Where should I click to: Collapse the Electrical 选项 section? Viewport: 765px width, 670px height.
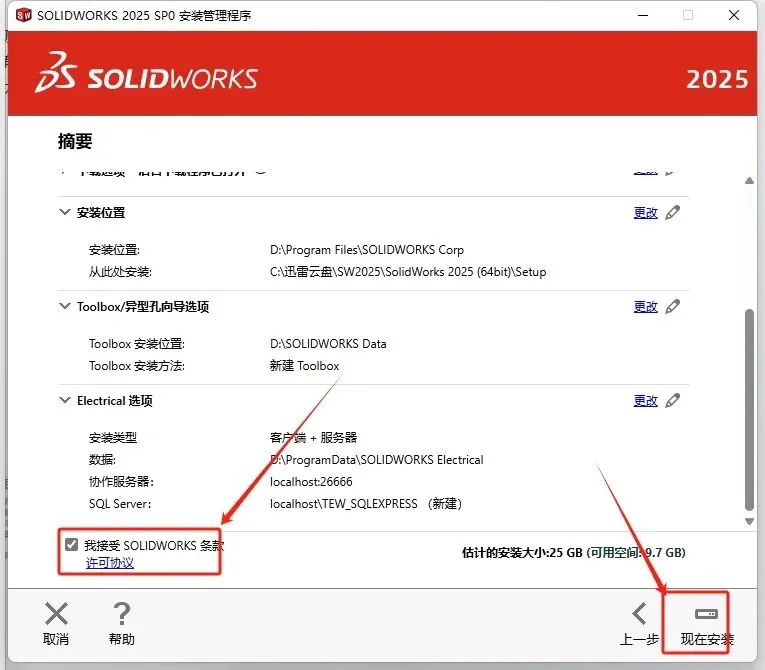coord(64,401)
